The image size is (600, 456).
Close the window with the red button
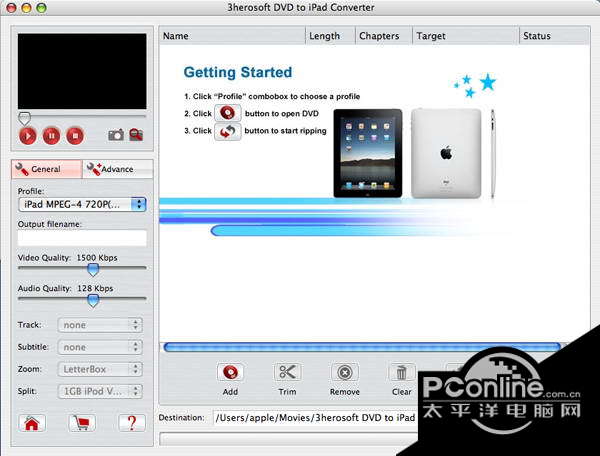click(11, 8)
